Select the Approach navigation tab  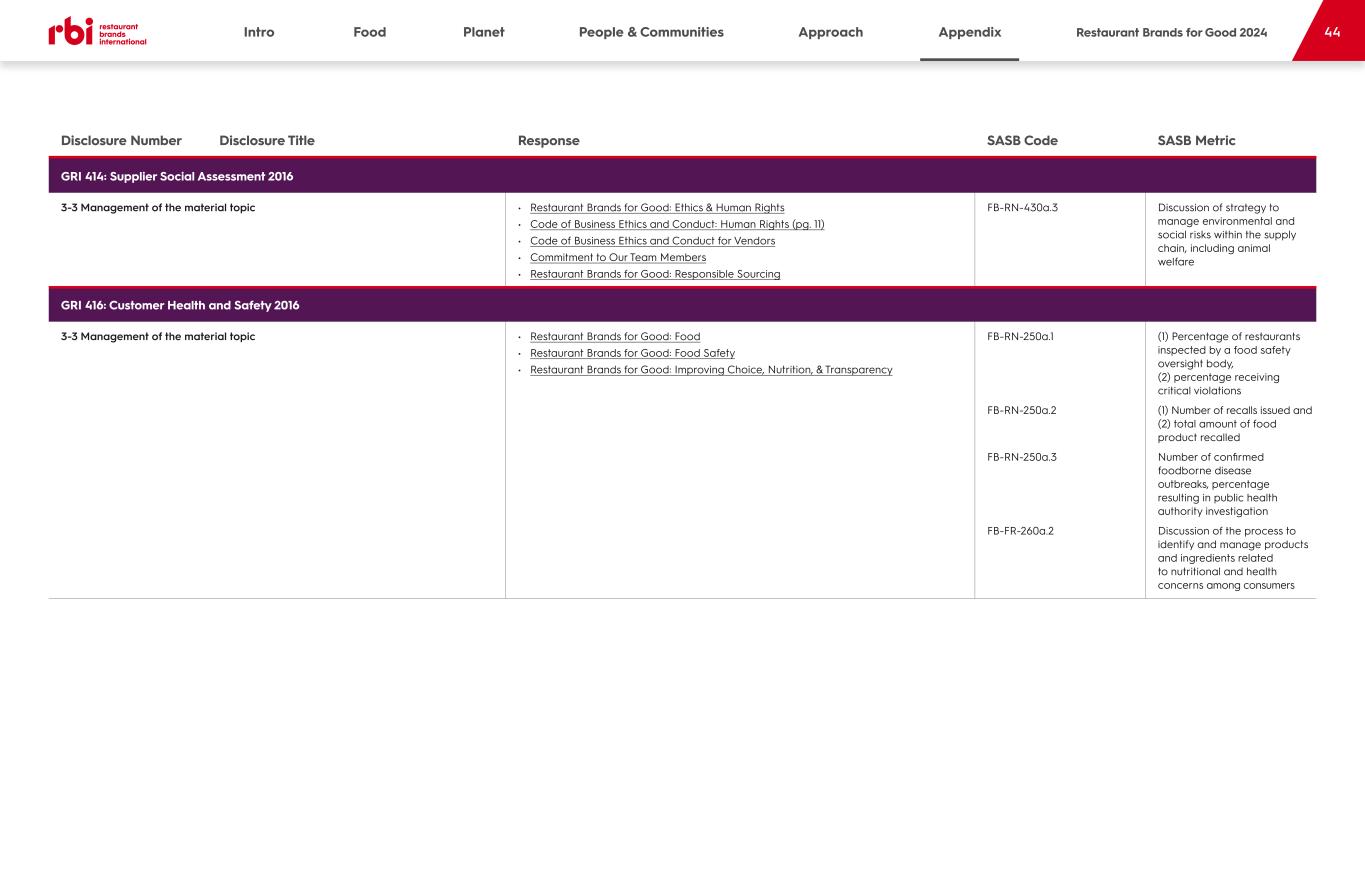830,32
